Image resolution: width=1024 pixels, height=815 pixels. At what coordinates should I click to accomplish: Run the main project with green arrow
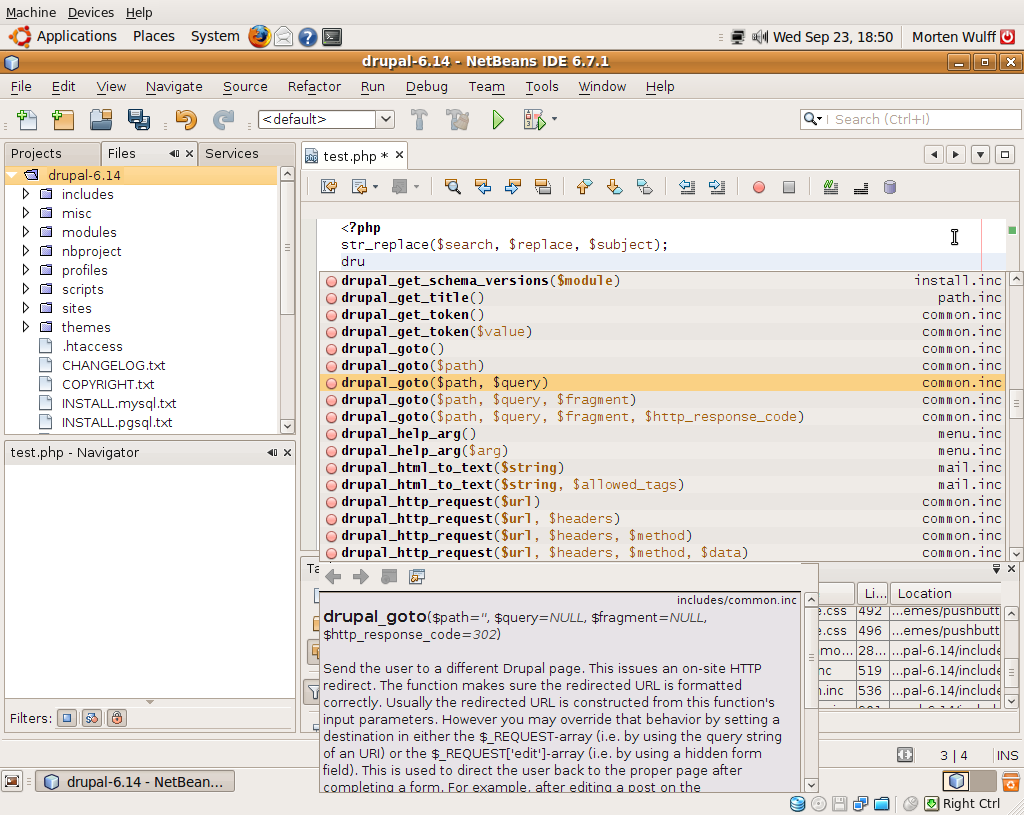[498, 120]
